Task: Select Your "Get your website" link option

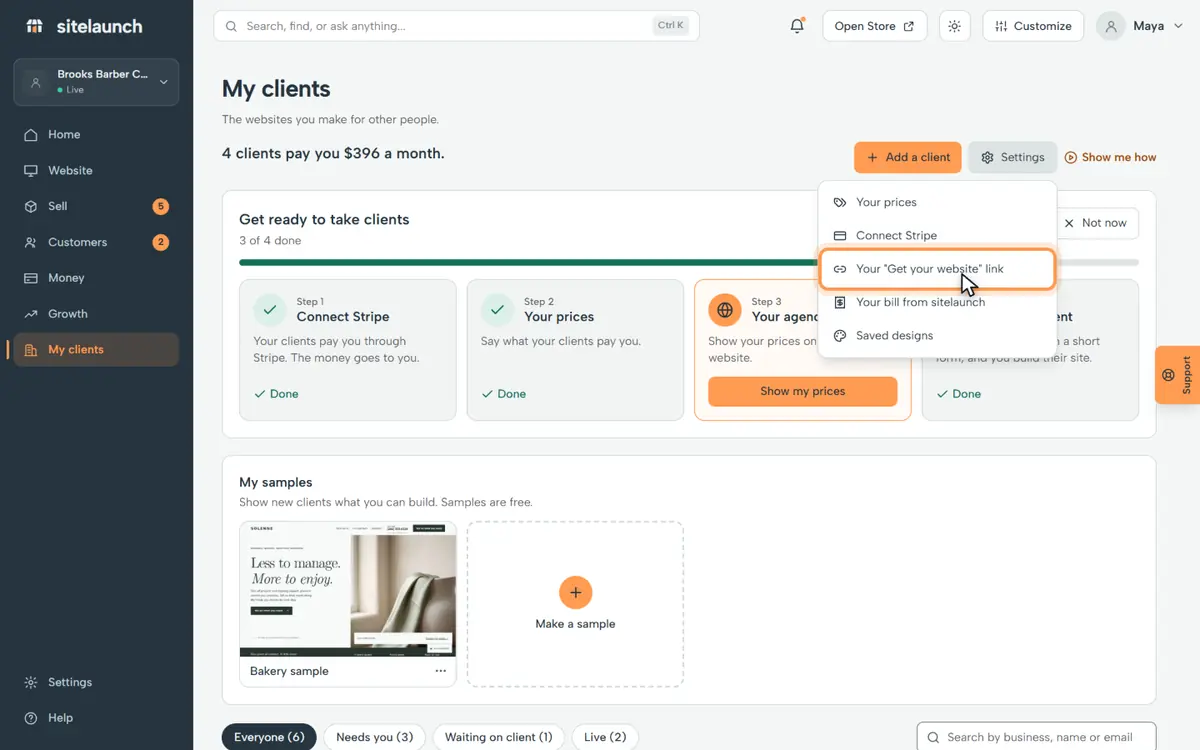Action: point(937,269)
